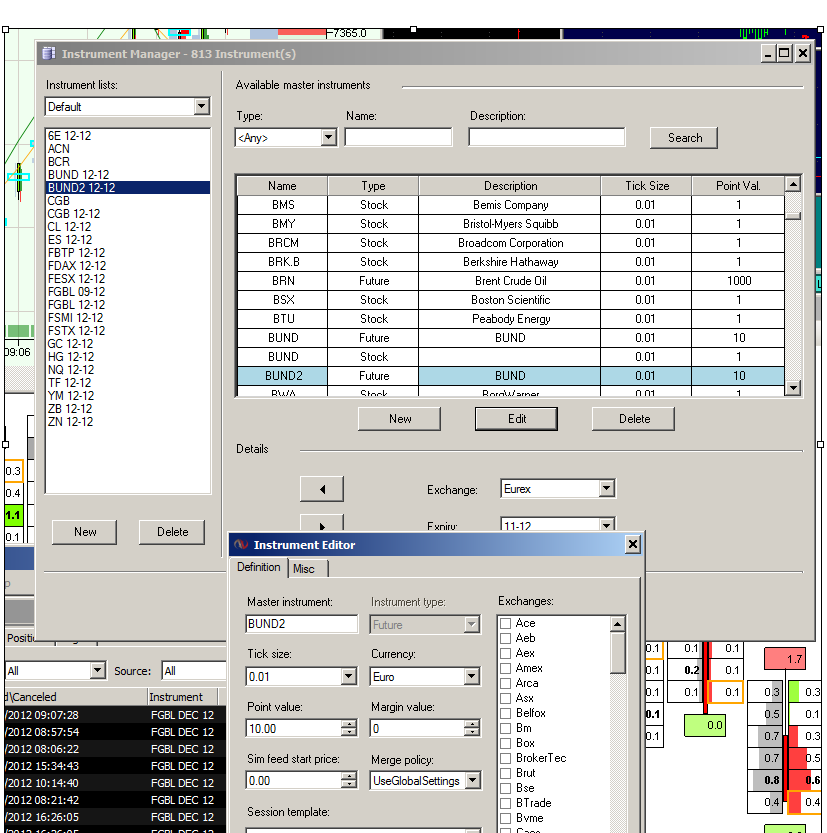
Task: Check the Ace exchange checkbox
Action: pos(506,623)
